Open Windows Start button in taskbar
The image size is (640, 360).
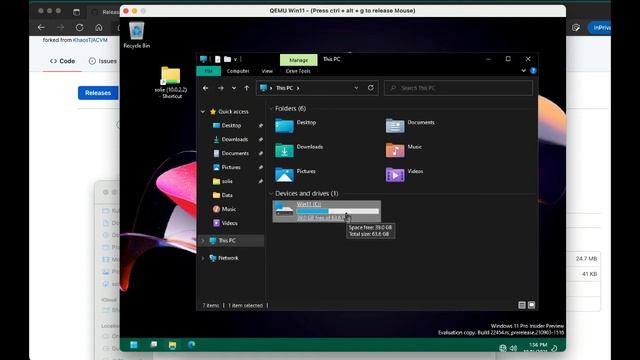(x=134, y=345)
